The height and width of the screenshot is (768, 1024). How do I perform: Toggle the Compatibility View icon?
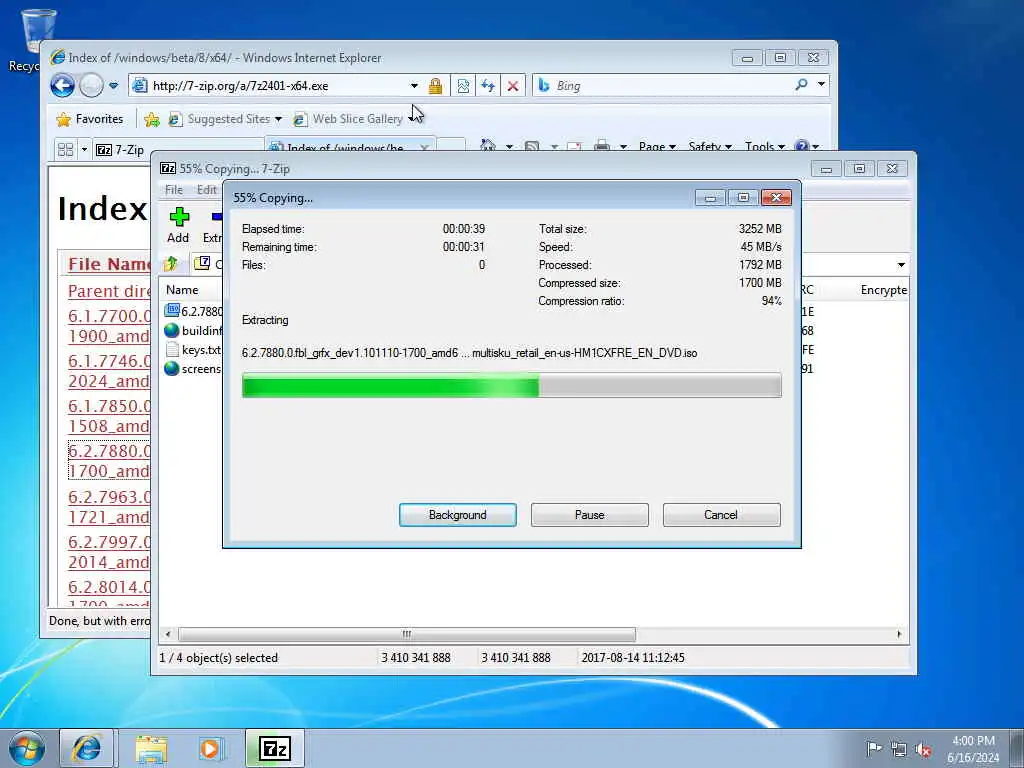[463, 86]
